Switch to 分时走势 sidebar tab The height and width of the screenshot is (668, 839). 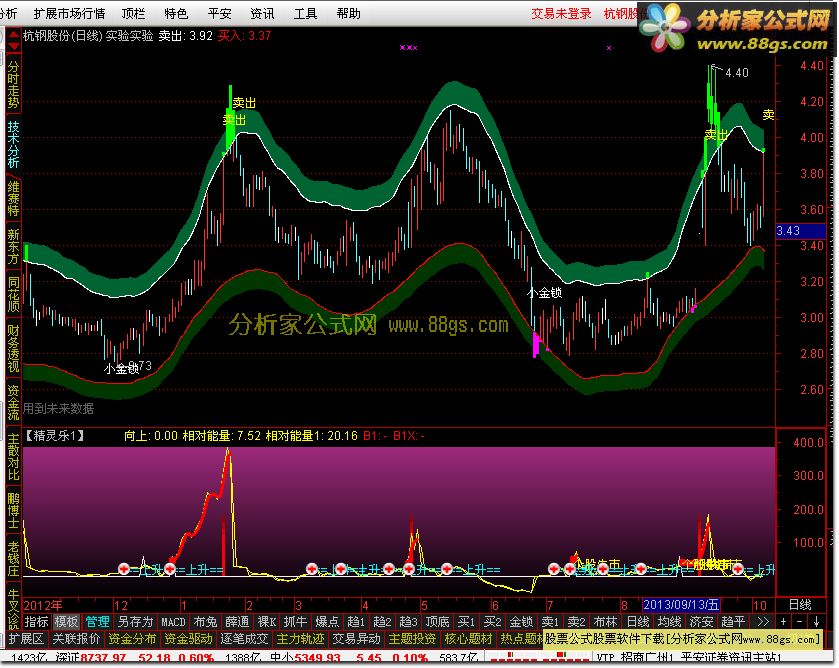click(13, 85)
